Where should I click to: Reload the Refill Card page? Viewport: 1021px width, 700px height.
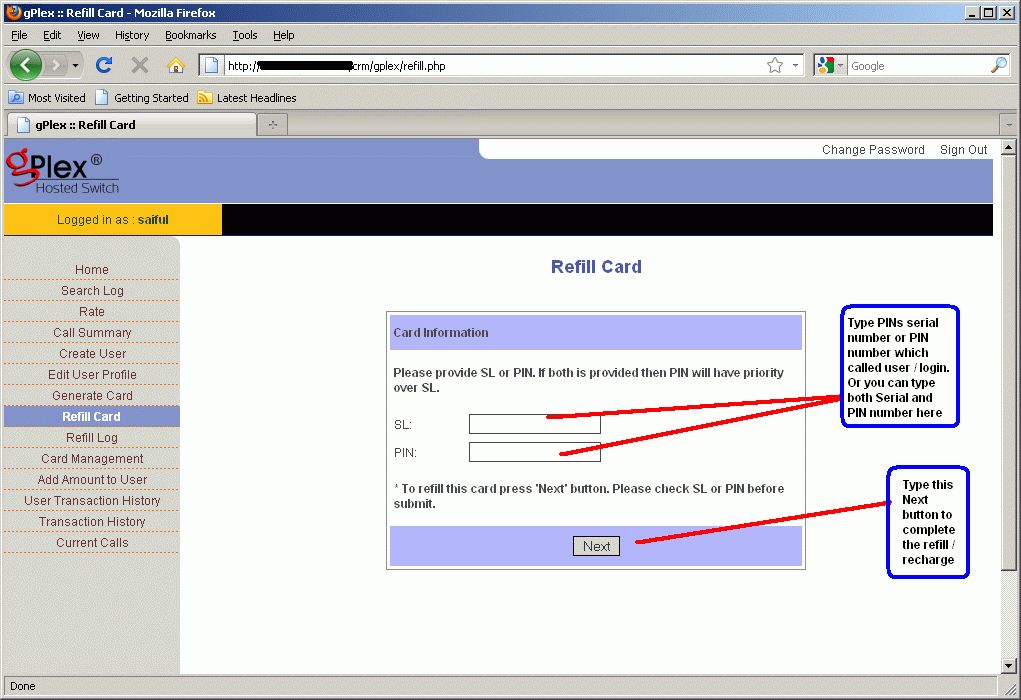click(103, 64)
